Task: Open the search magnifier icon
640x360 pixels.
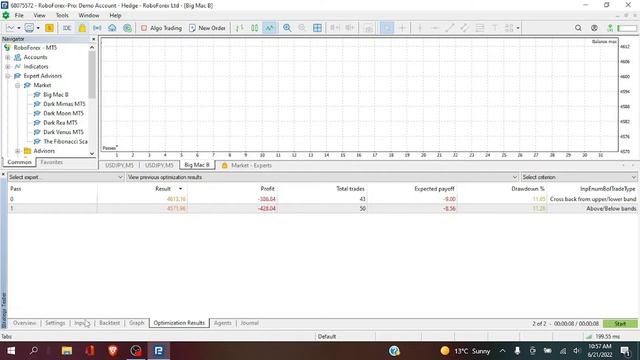Action: pos(578,28)
